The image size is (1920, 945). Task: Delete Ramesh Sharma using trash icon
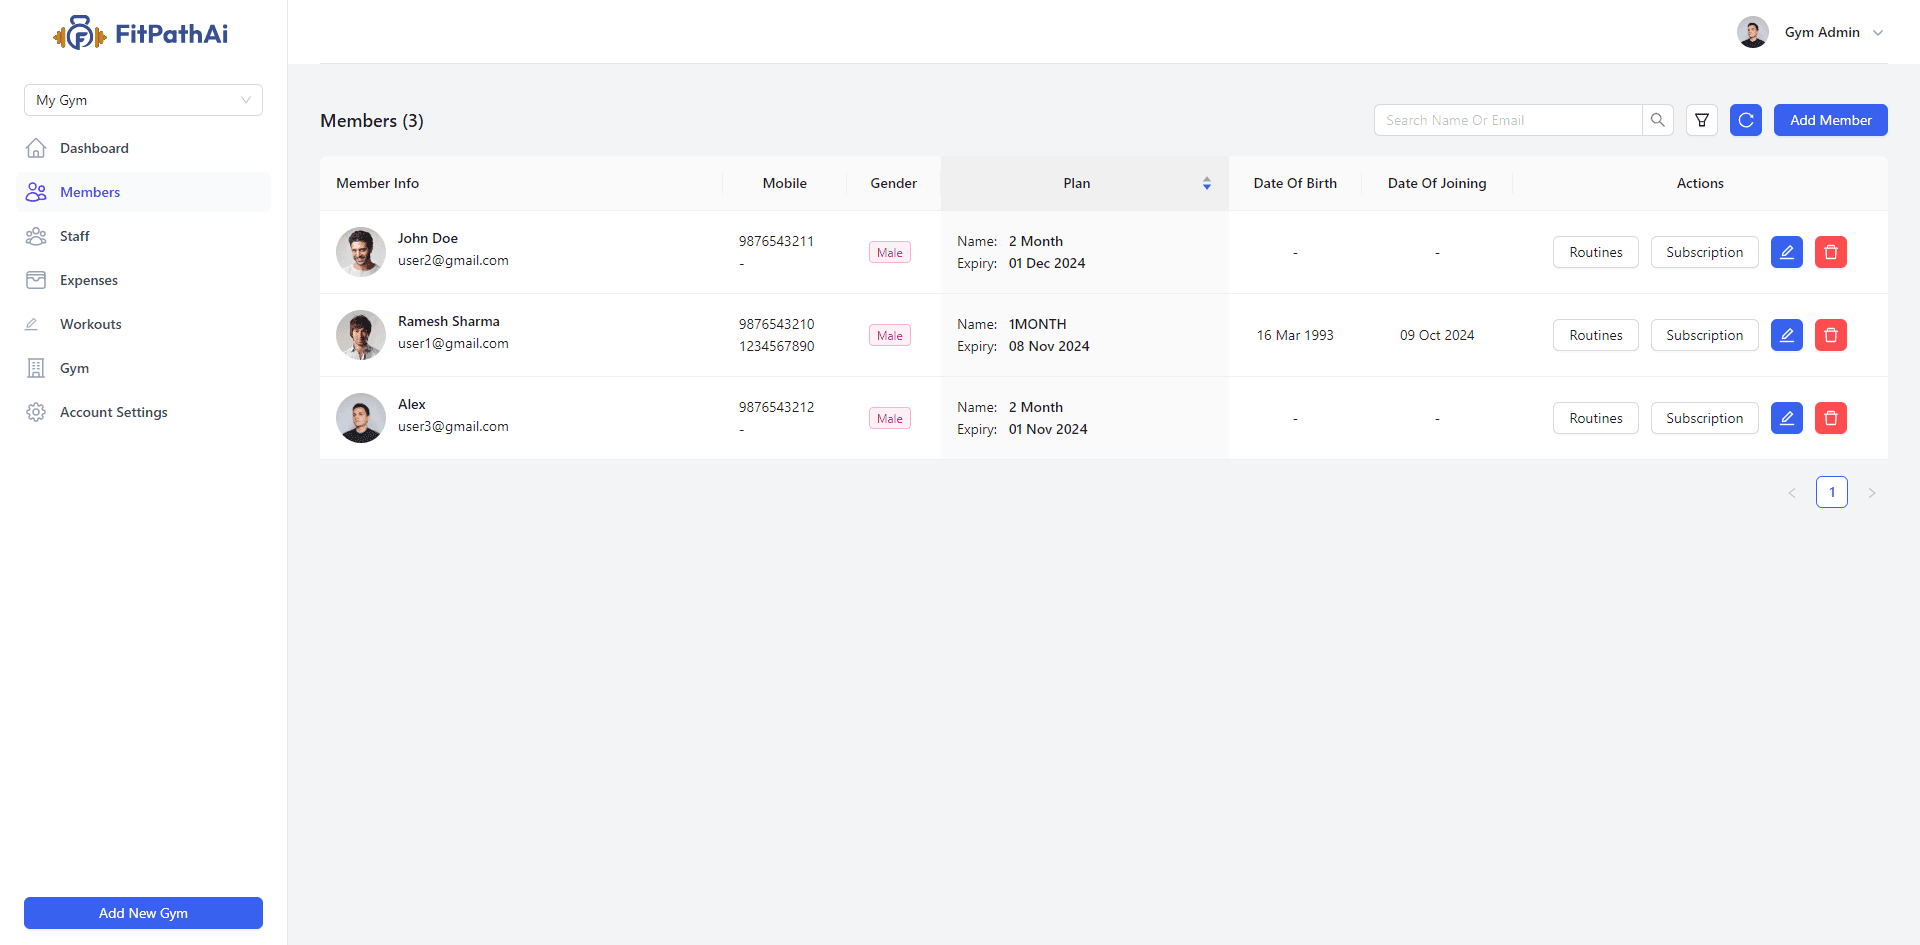click(x=1830, y=335)
